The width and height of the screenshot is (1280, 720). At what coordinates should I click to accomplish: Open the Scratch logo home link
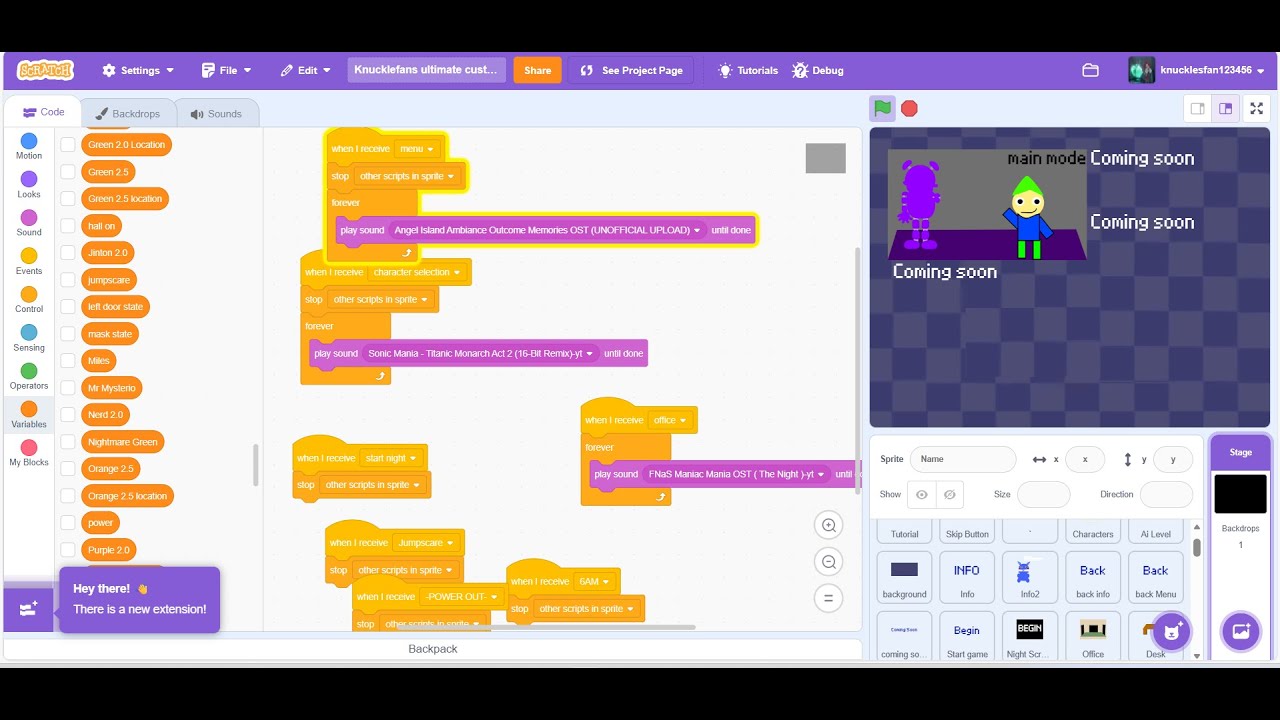(45, 70)
